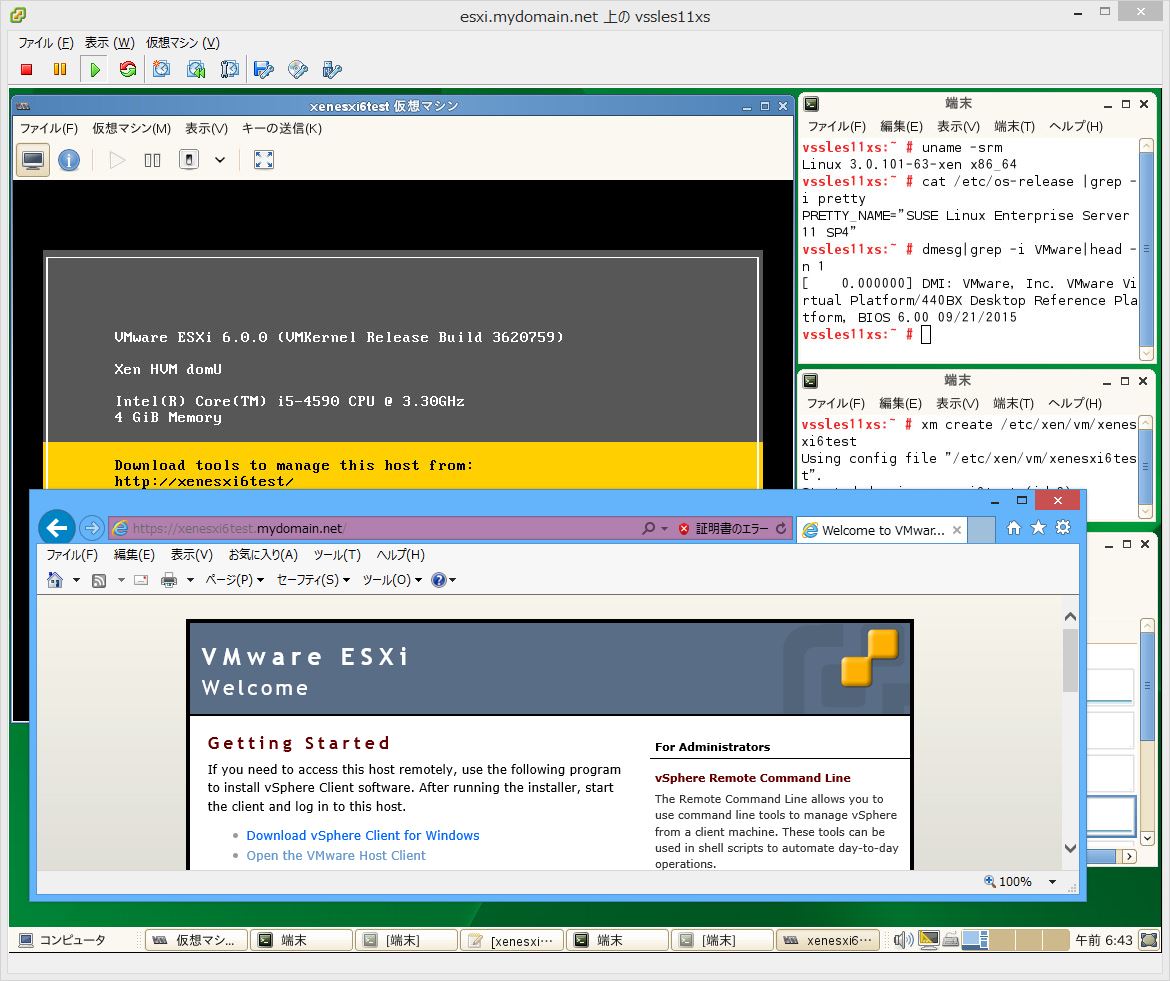This screenshot has height=981, width=1170.
Task: Click Open the VMware Host Client link
Action: click(x=336, y=856)
